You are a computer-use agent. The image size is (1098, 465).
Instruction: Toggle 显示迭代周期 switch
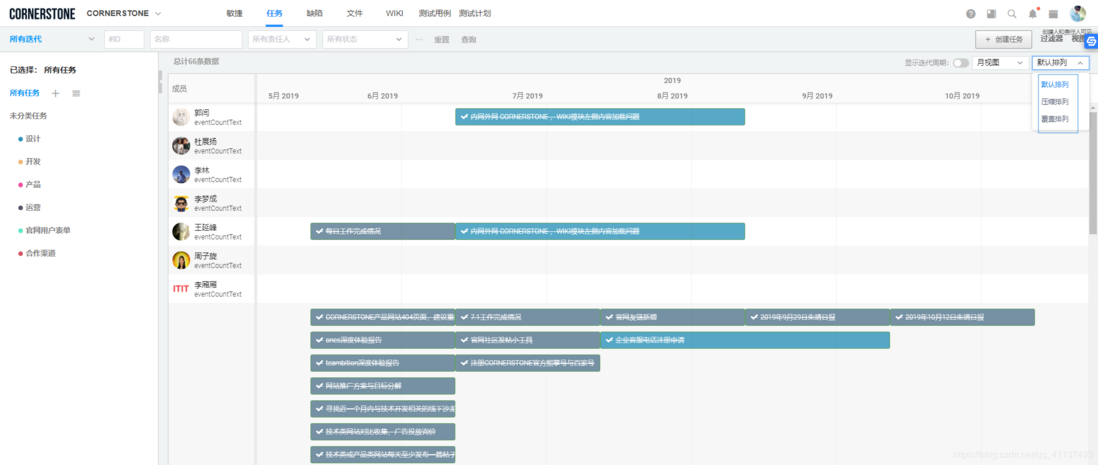coord(961,63)
